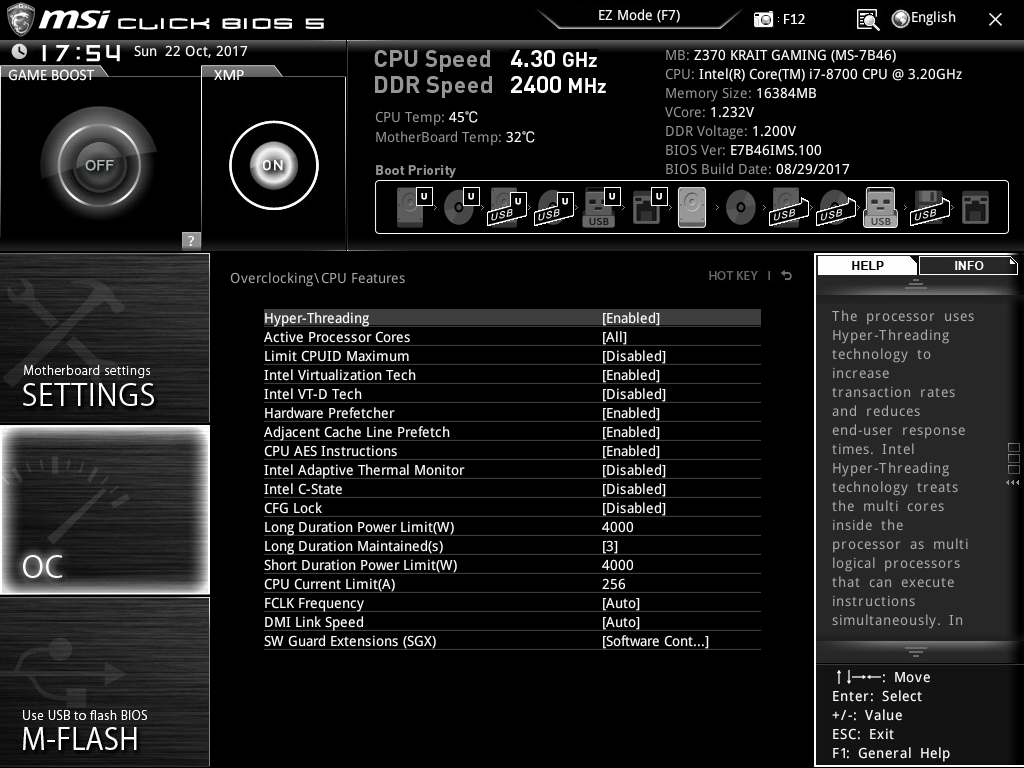This screenshot has width=1024, height=768.
Task: Open the FCLK Frequency Auto value
Action: click(620, 603)
